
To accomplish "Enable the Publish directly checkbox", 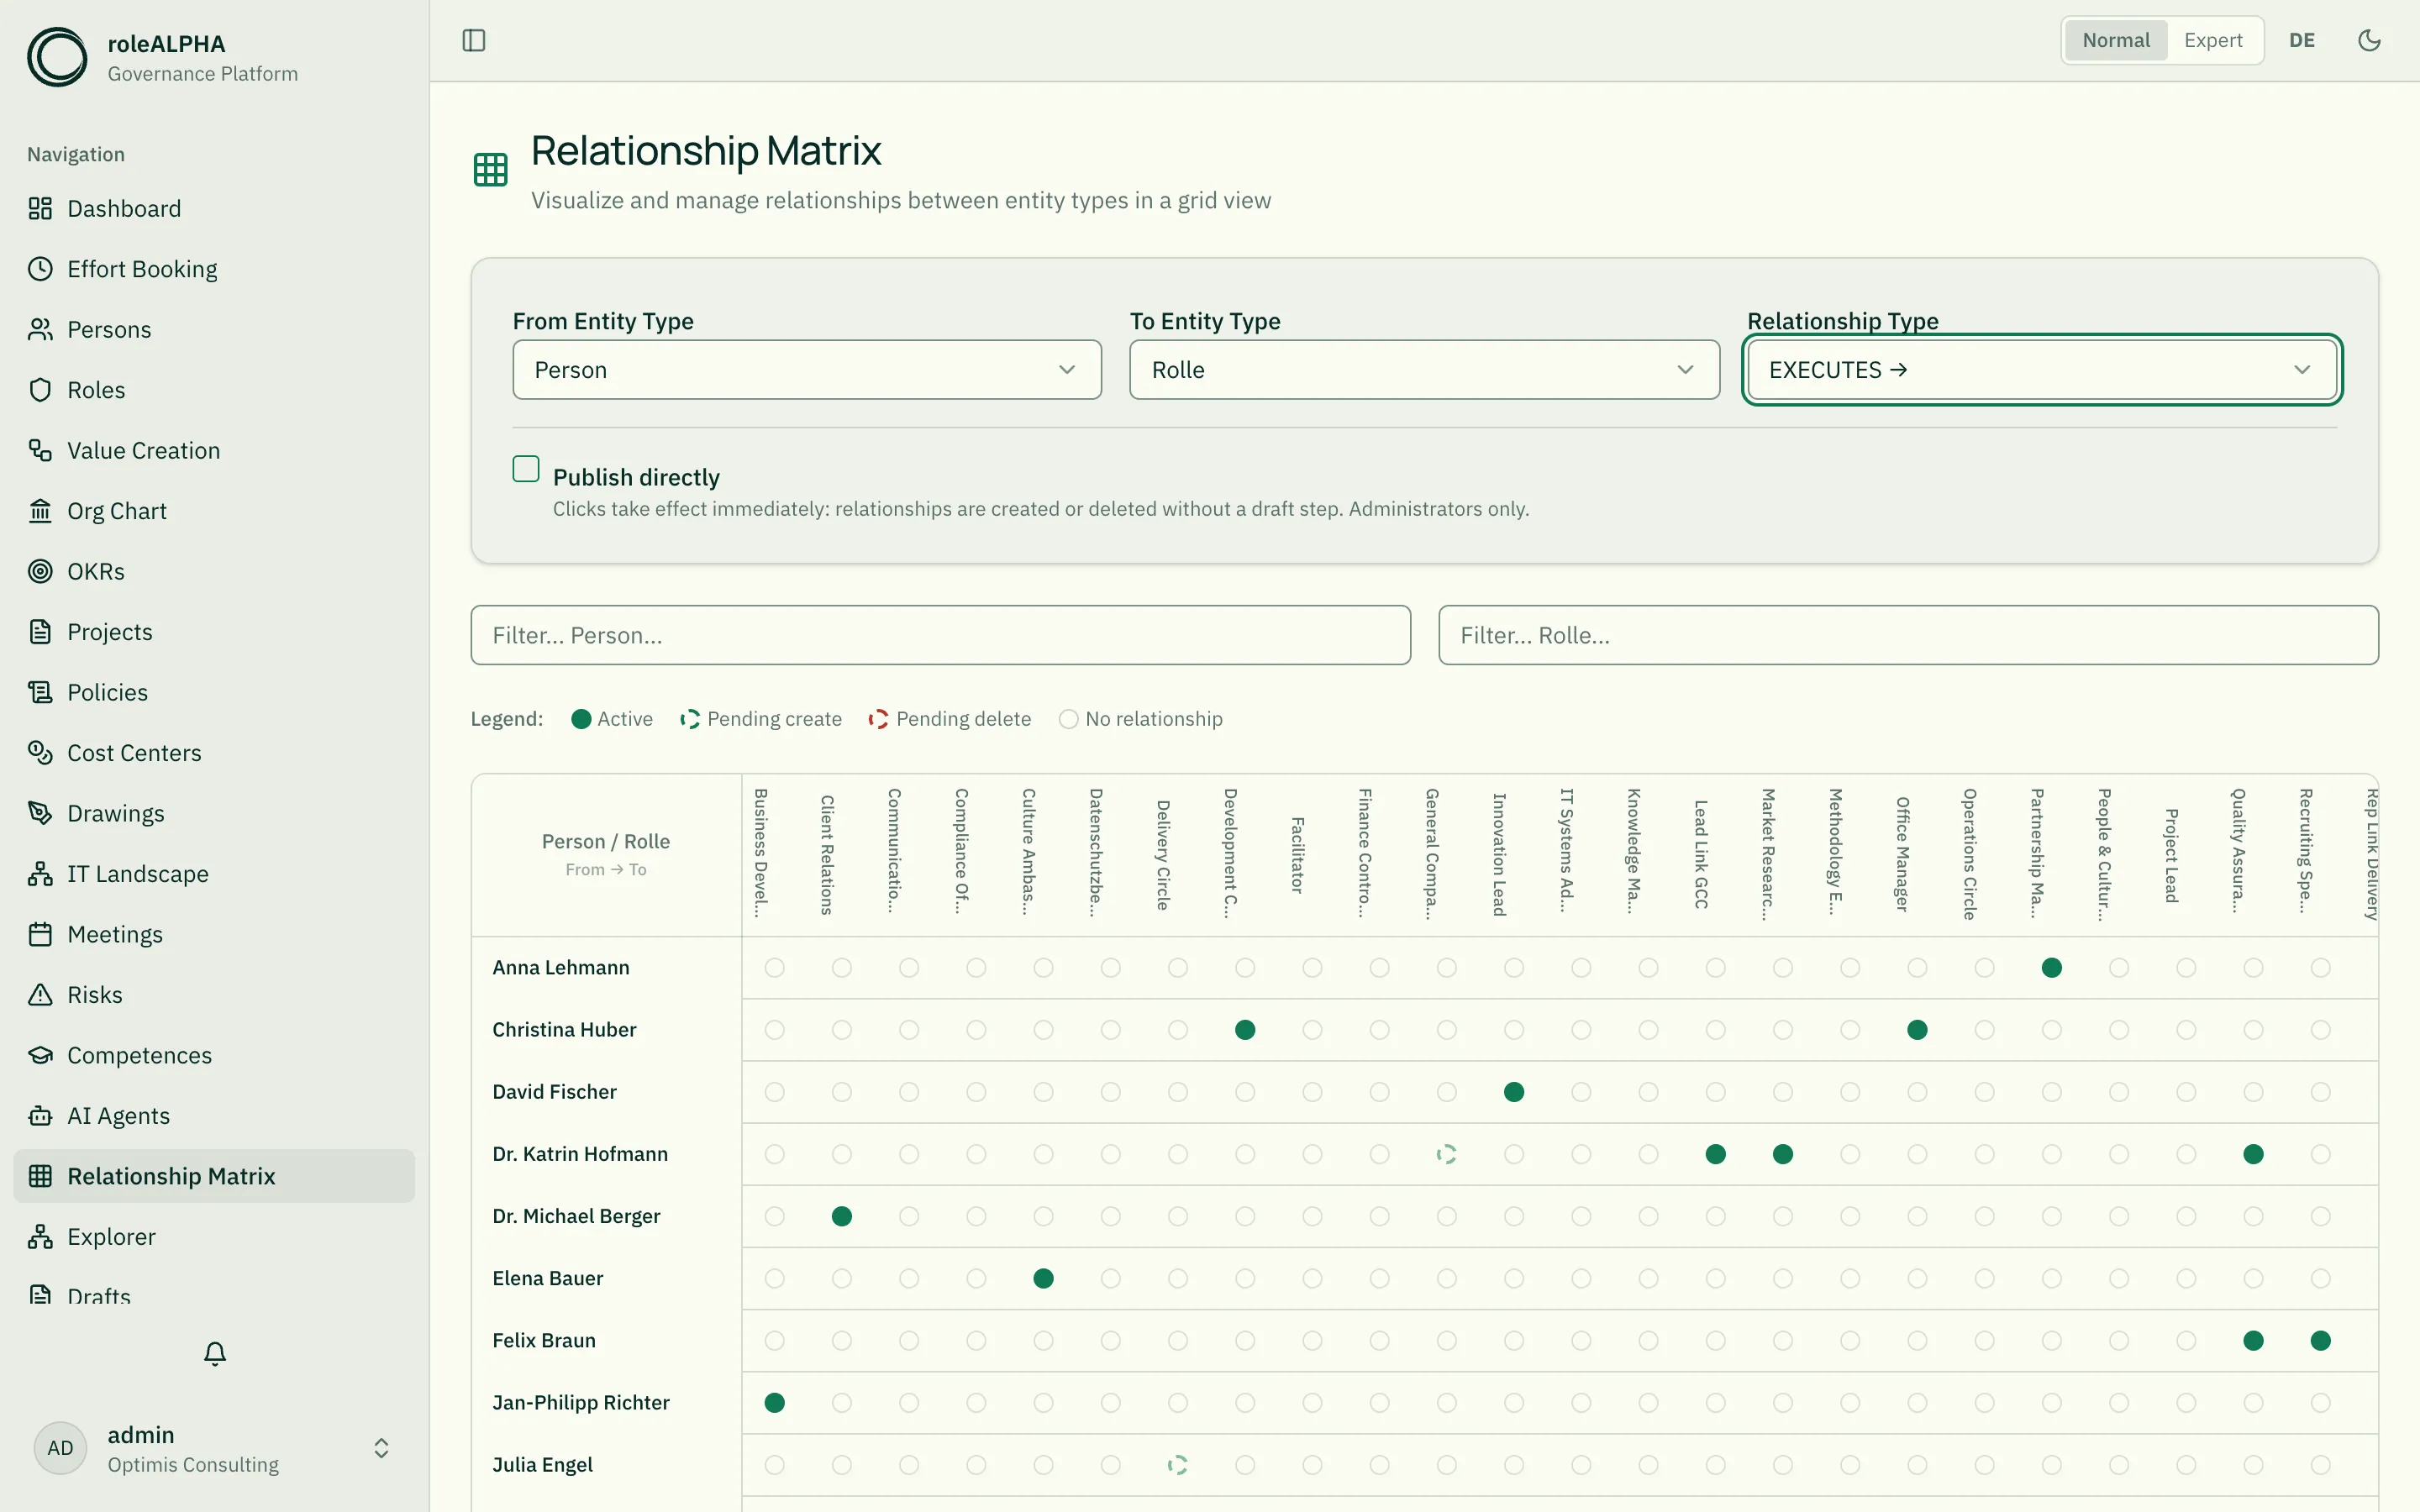I will pos(526,469).
